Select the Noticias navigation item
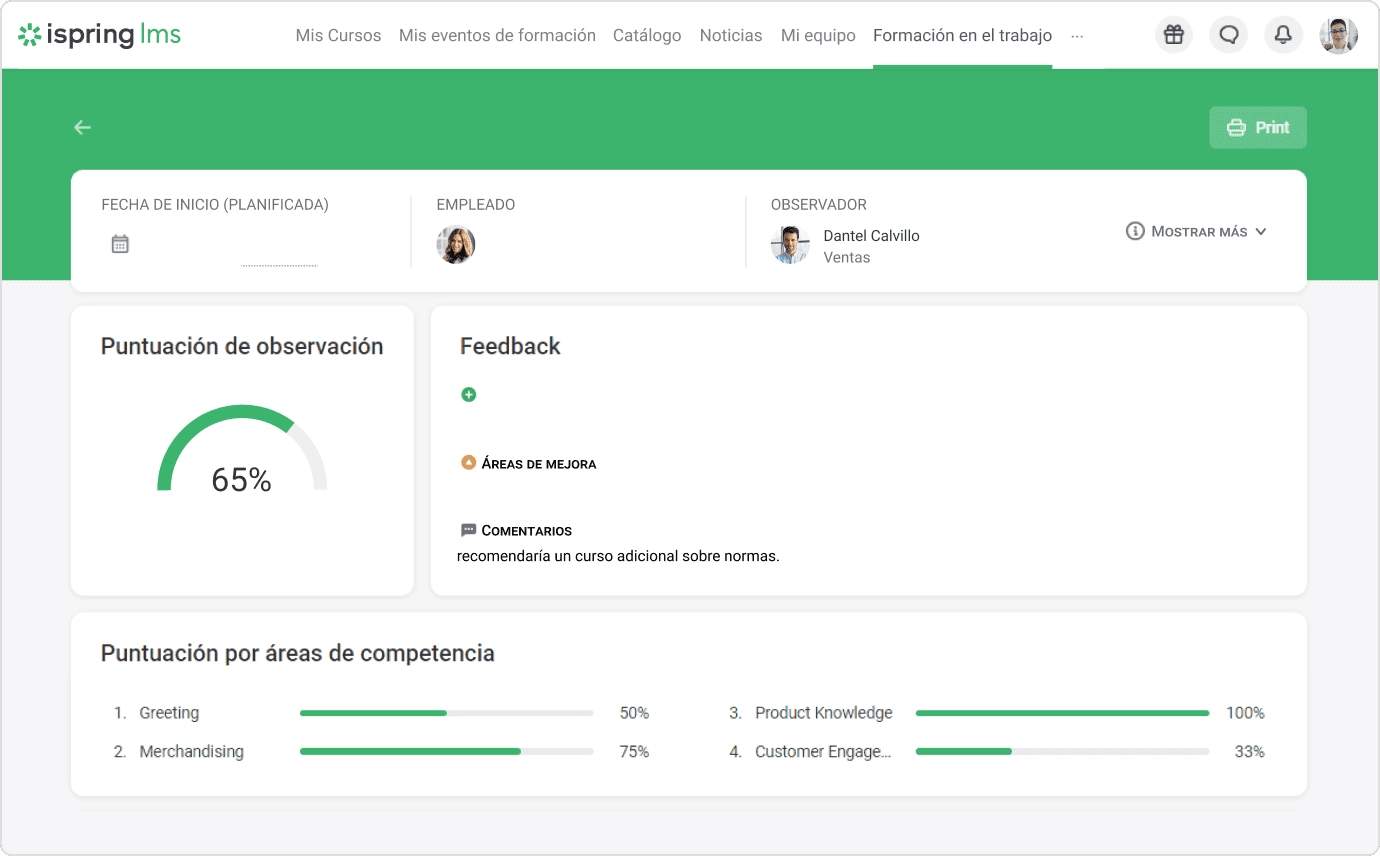 (731, 35)
